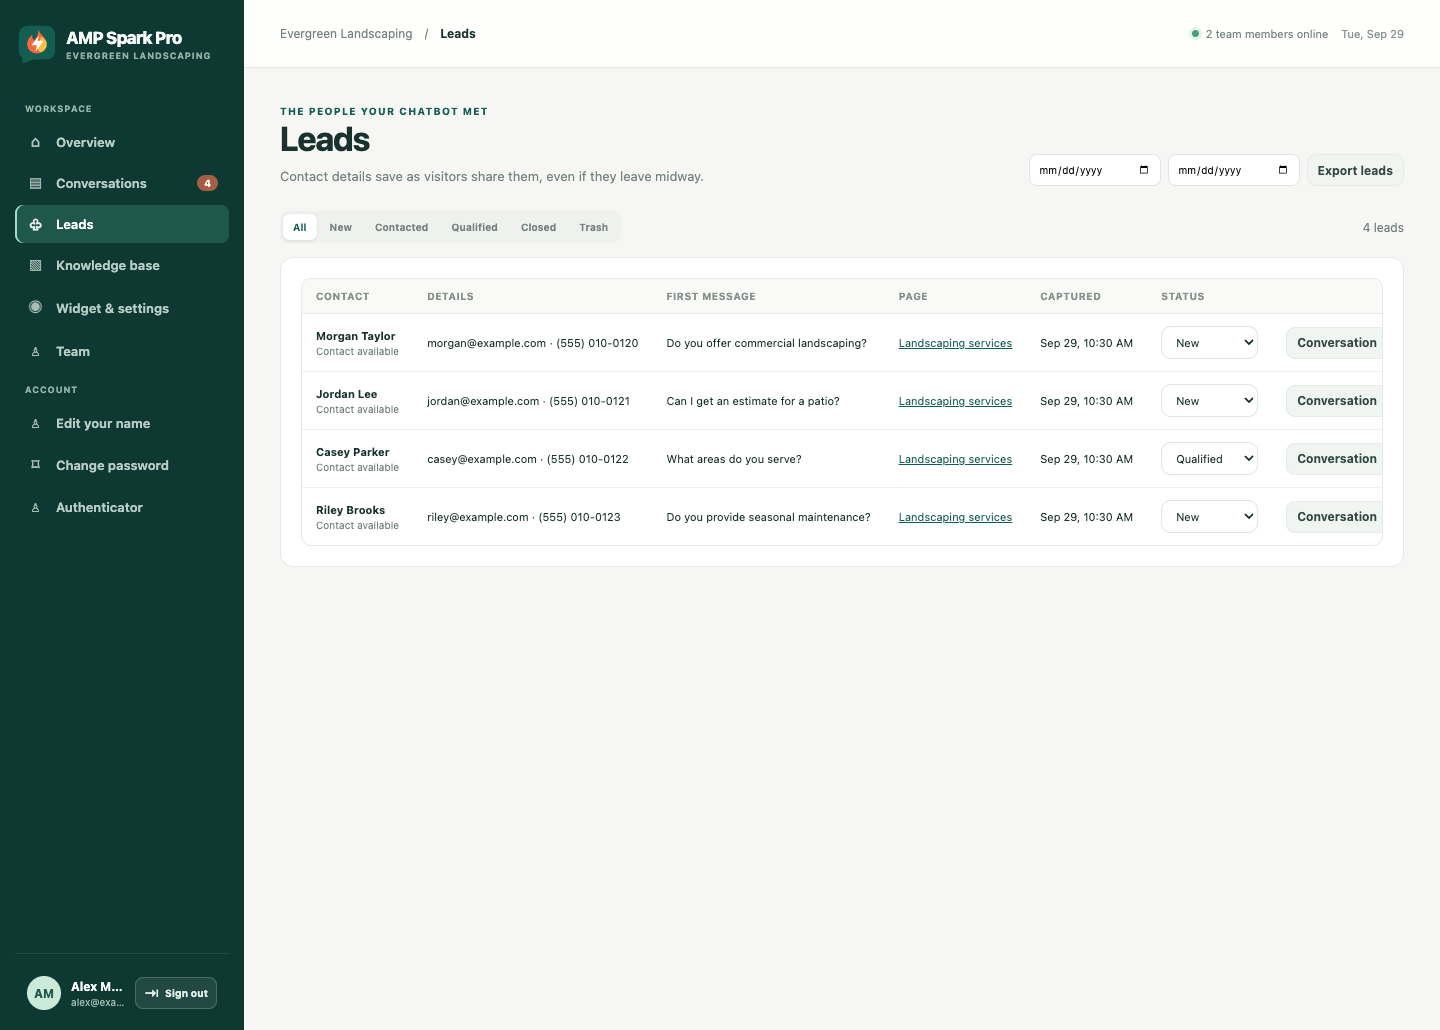
Task: Click 'Can I get an estimate for a patio?' message
Action: point(753,401)
